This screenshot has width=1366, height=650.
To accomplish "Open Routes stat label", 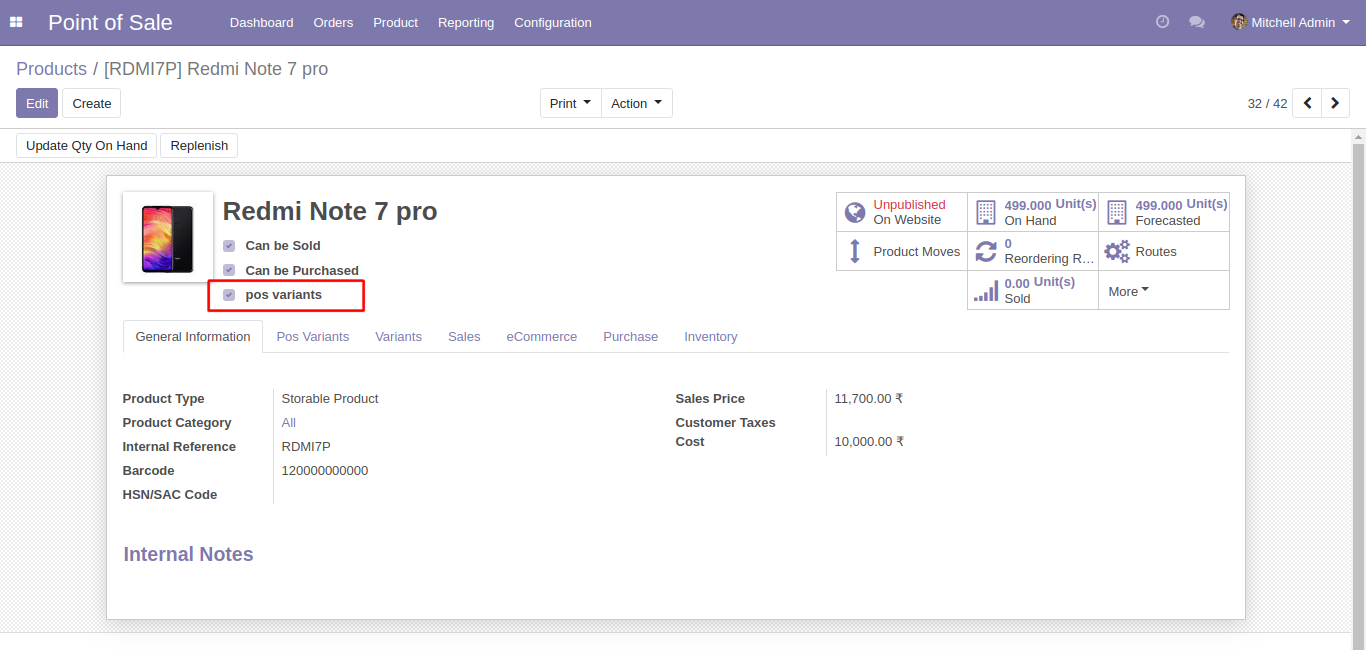I will [x=1156, y=251].
